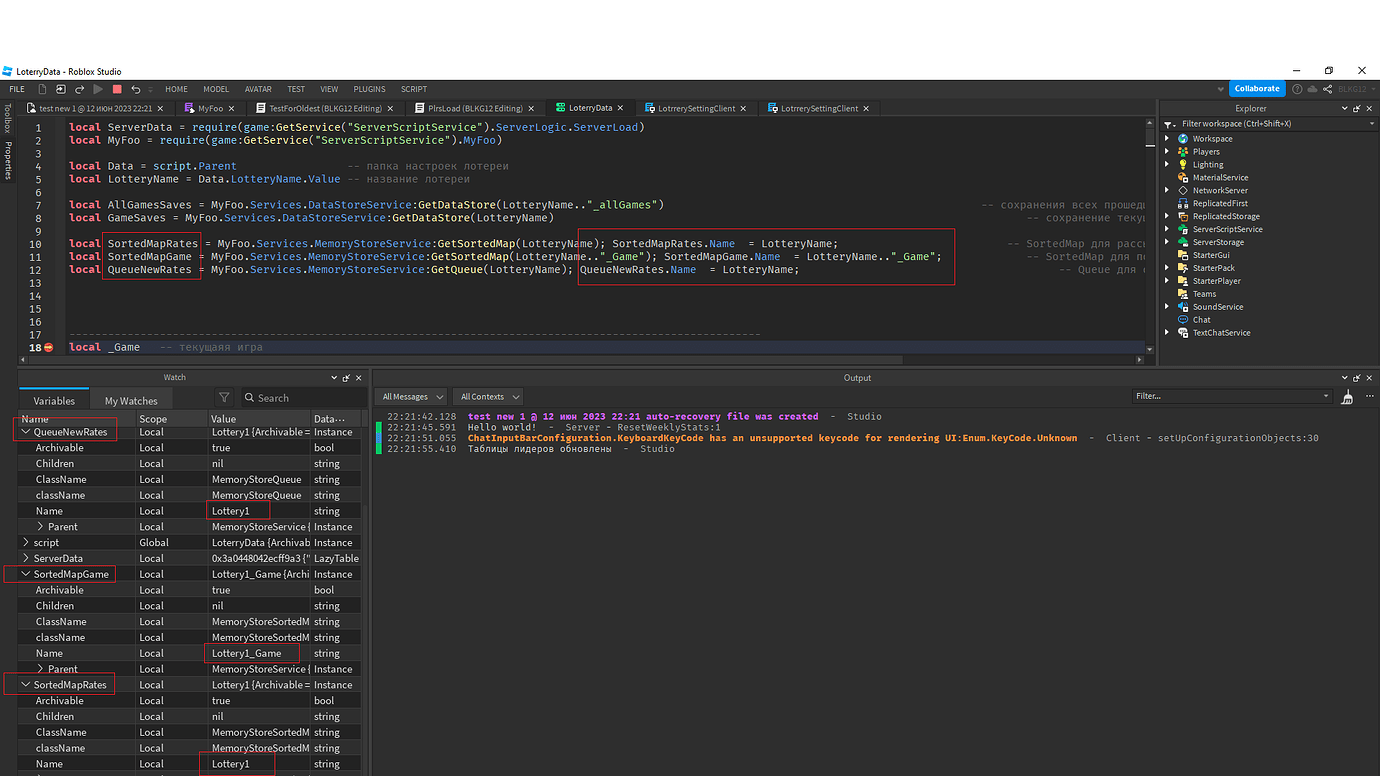Click the filter icon in the Watch panel
Image resolution: width=1380 pixels, height=776 pixels.
225,397
